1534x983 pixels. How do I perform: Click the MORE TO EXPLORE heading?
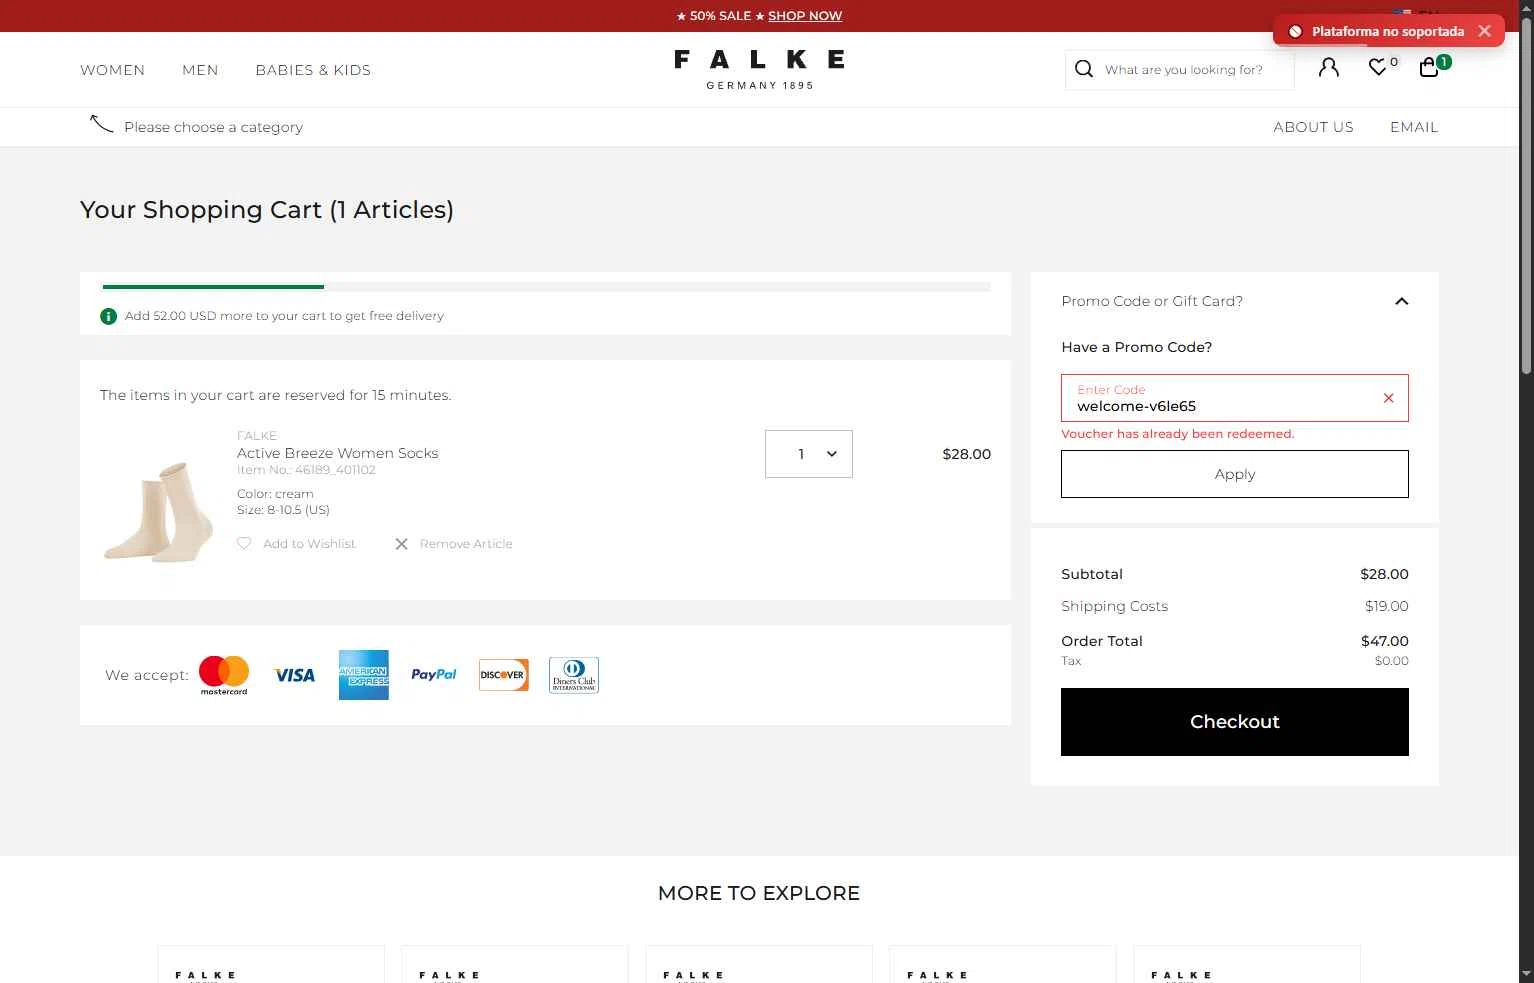[x=759, y=893]
